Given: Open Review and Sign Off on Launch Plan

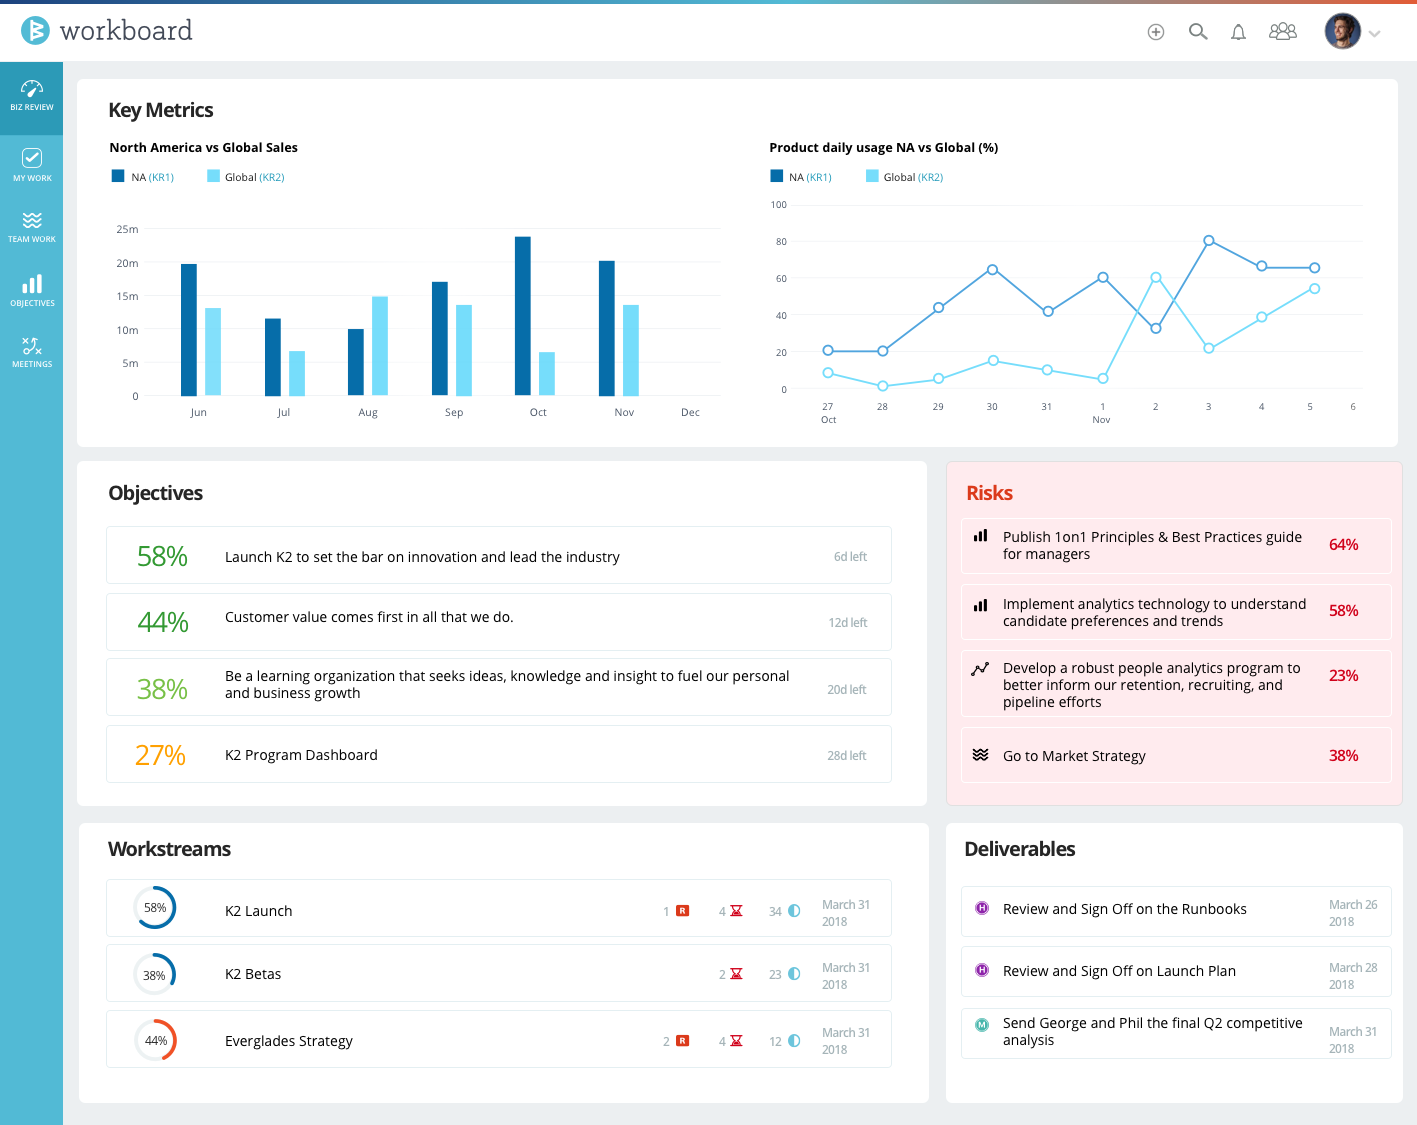Looking at the screenshot, I should 1119,971.
